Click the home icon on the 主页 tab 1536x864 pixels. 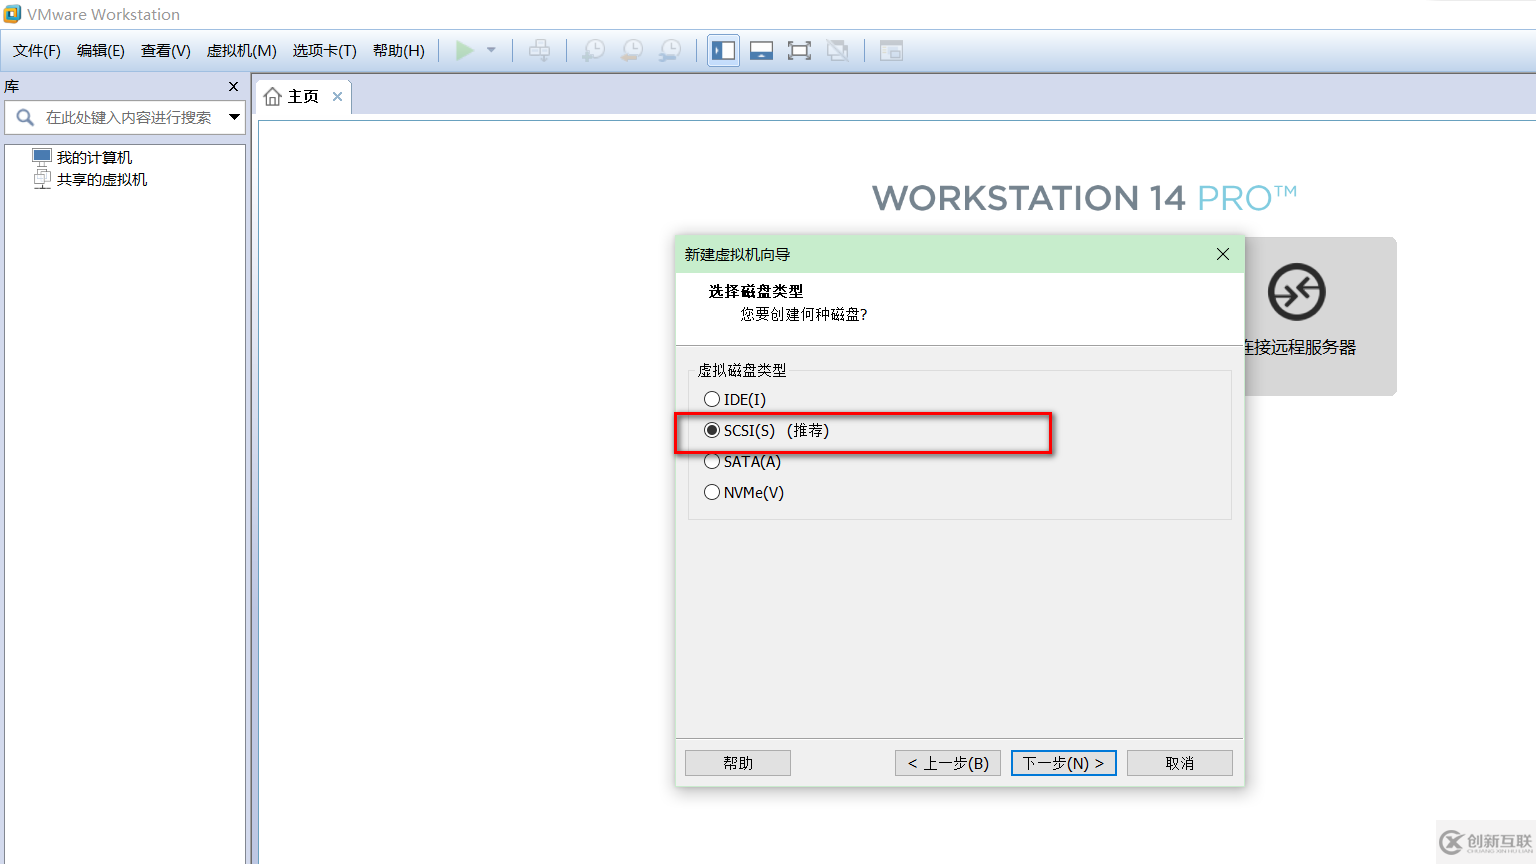click(x=272, y=97)
